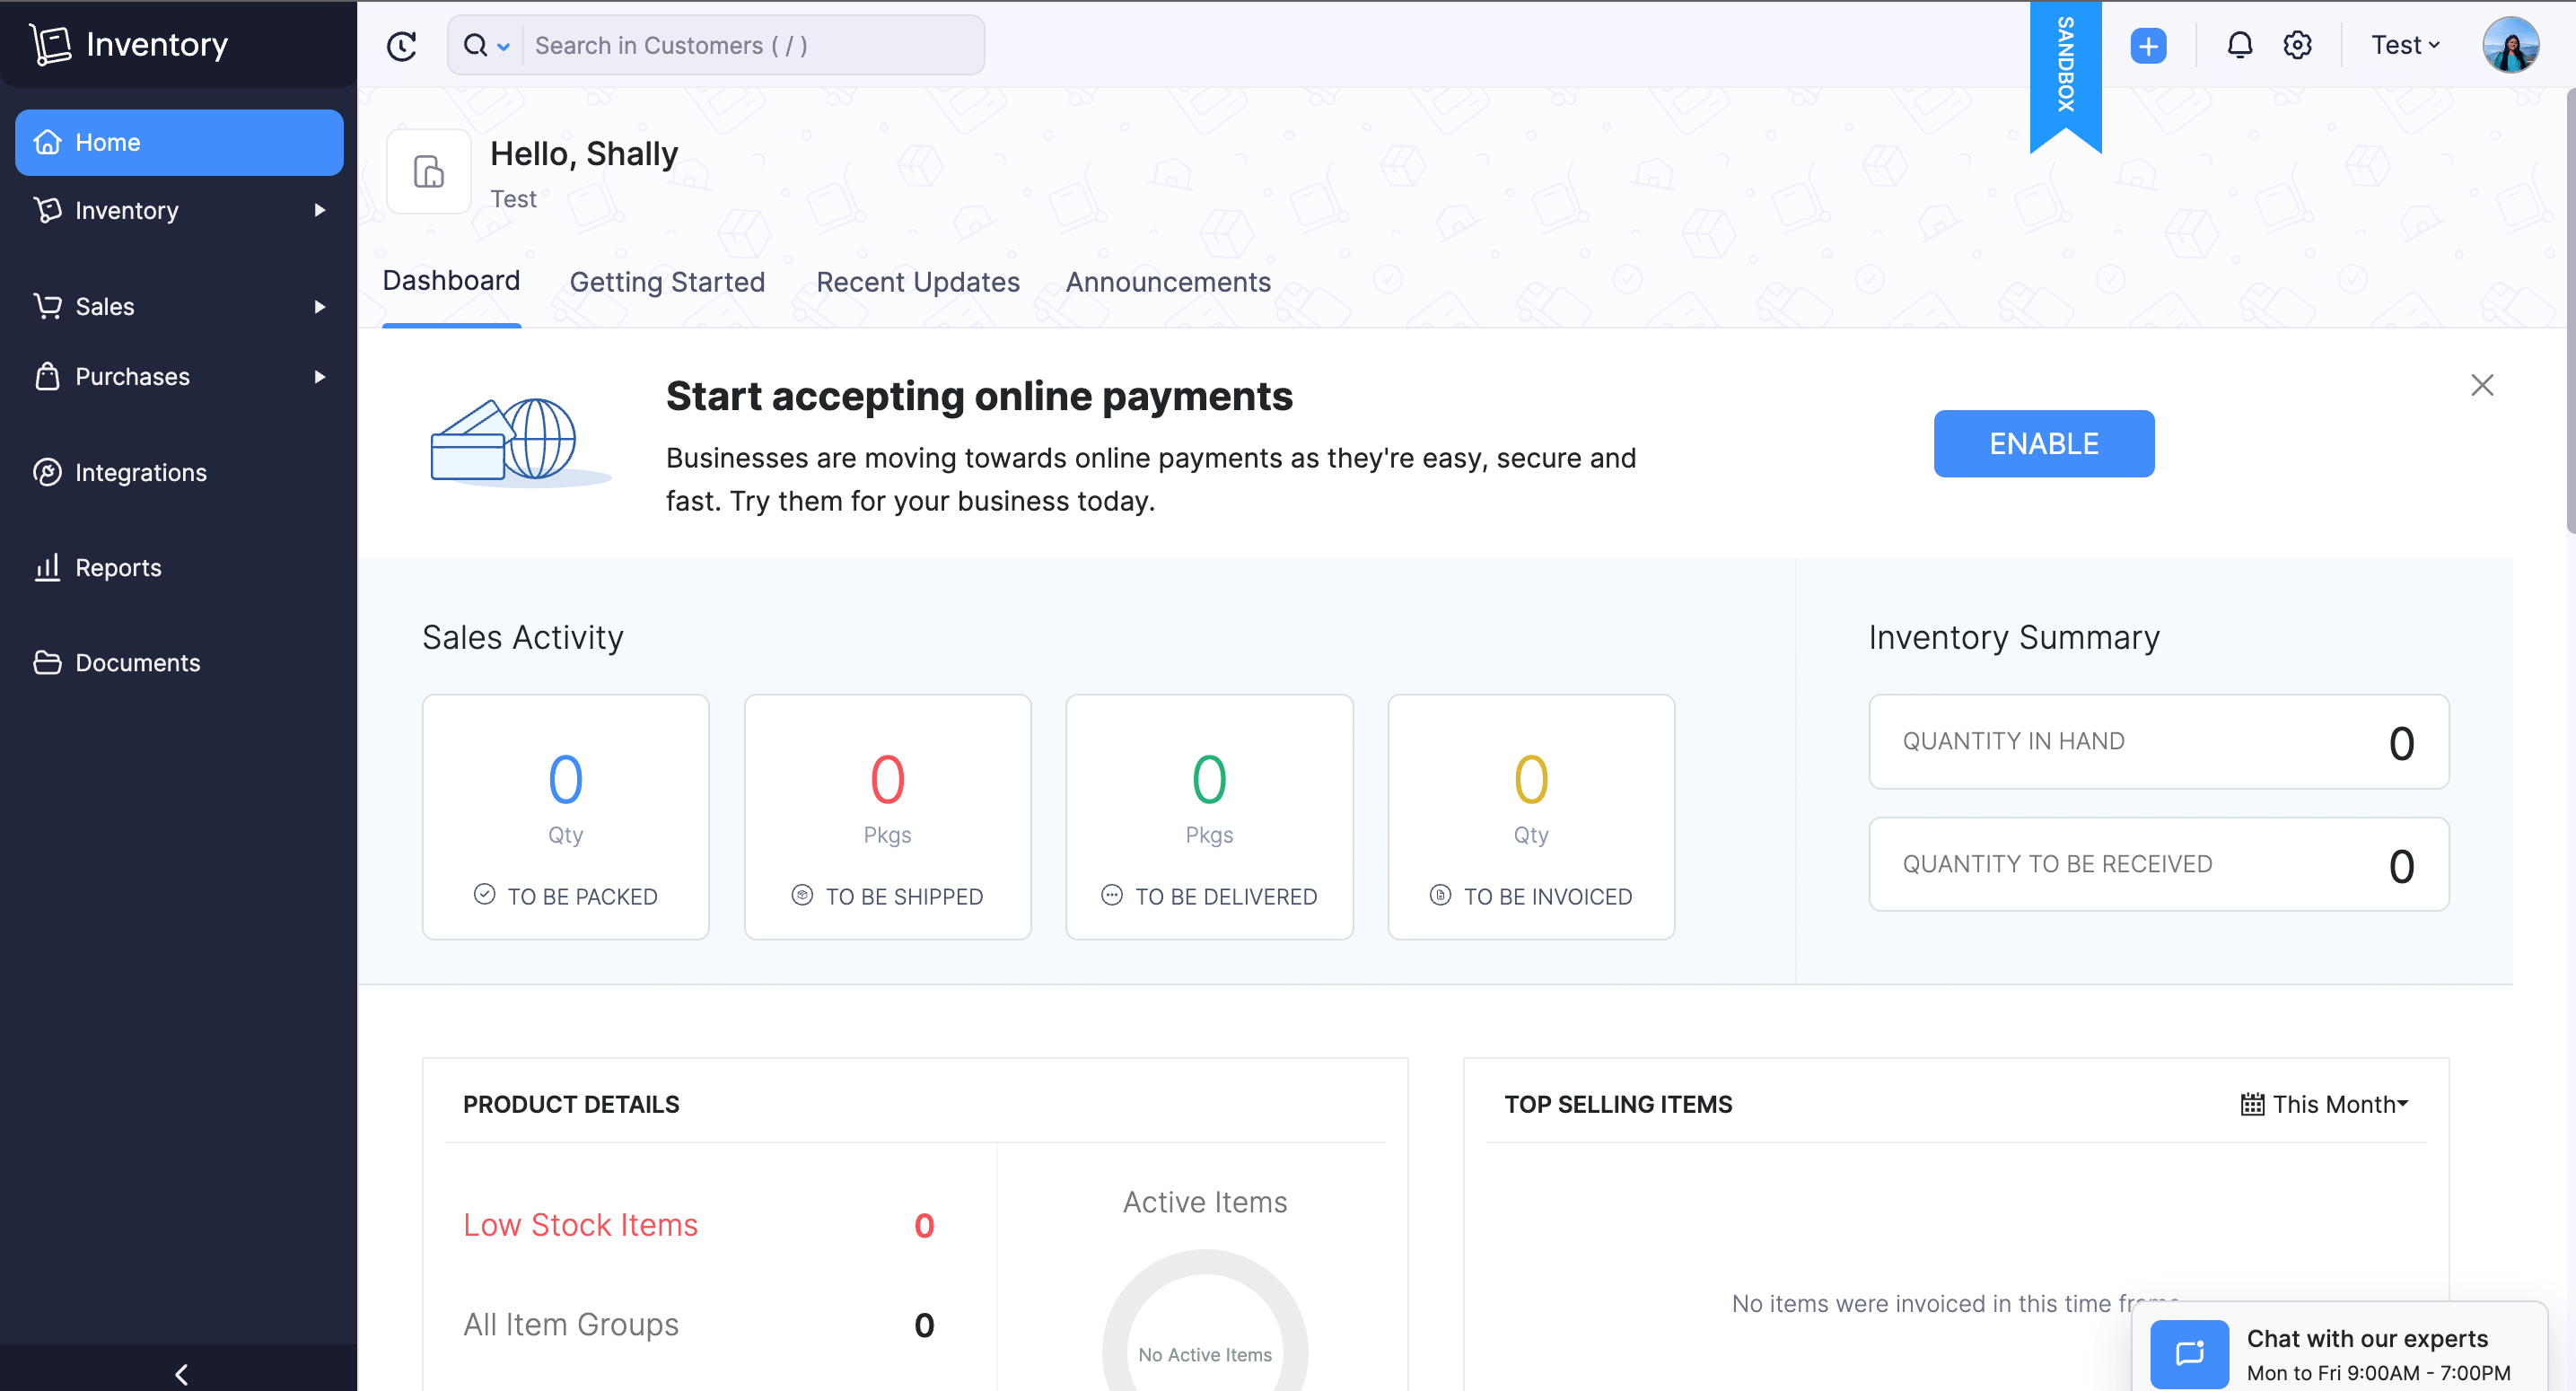Screen dimensions: 2576x1391
Task: Dismiss the online payments banner
Action: [x=2481, y=385]
